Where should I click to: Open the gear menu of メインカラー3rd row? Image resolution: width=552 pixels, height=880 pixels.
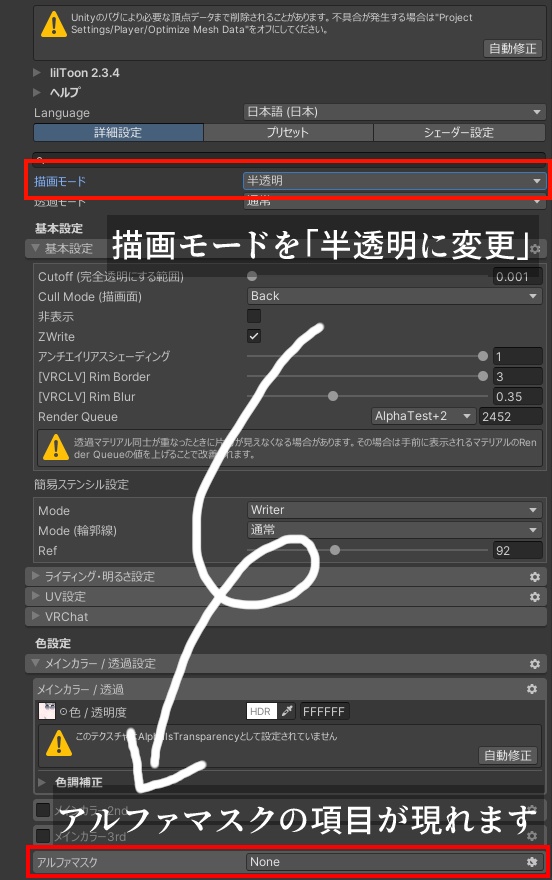coord(532,836)
